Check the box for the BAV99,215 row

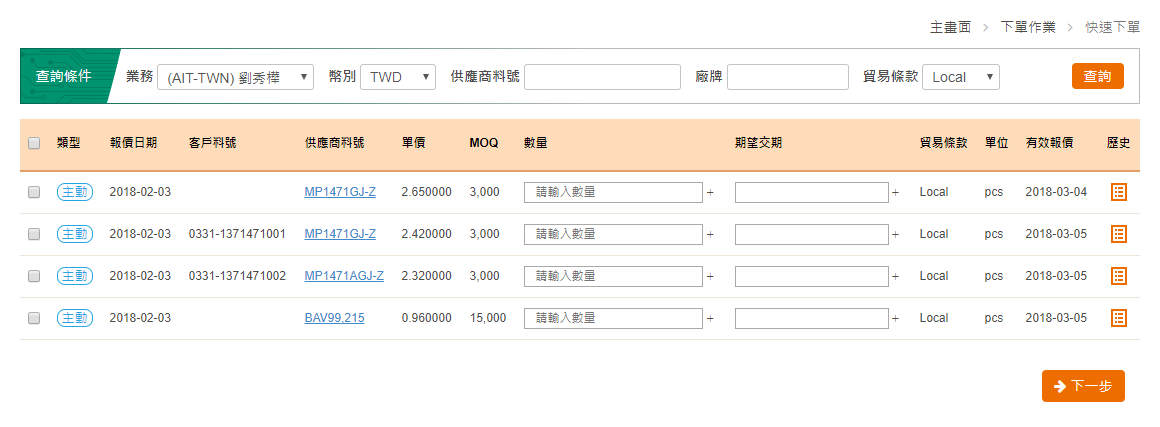pyautogui.click(x=34, y=318)
